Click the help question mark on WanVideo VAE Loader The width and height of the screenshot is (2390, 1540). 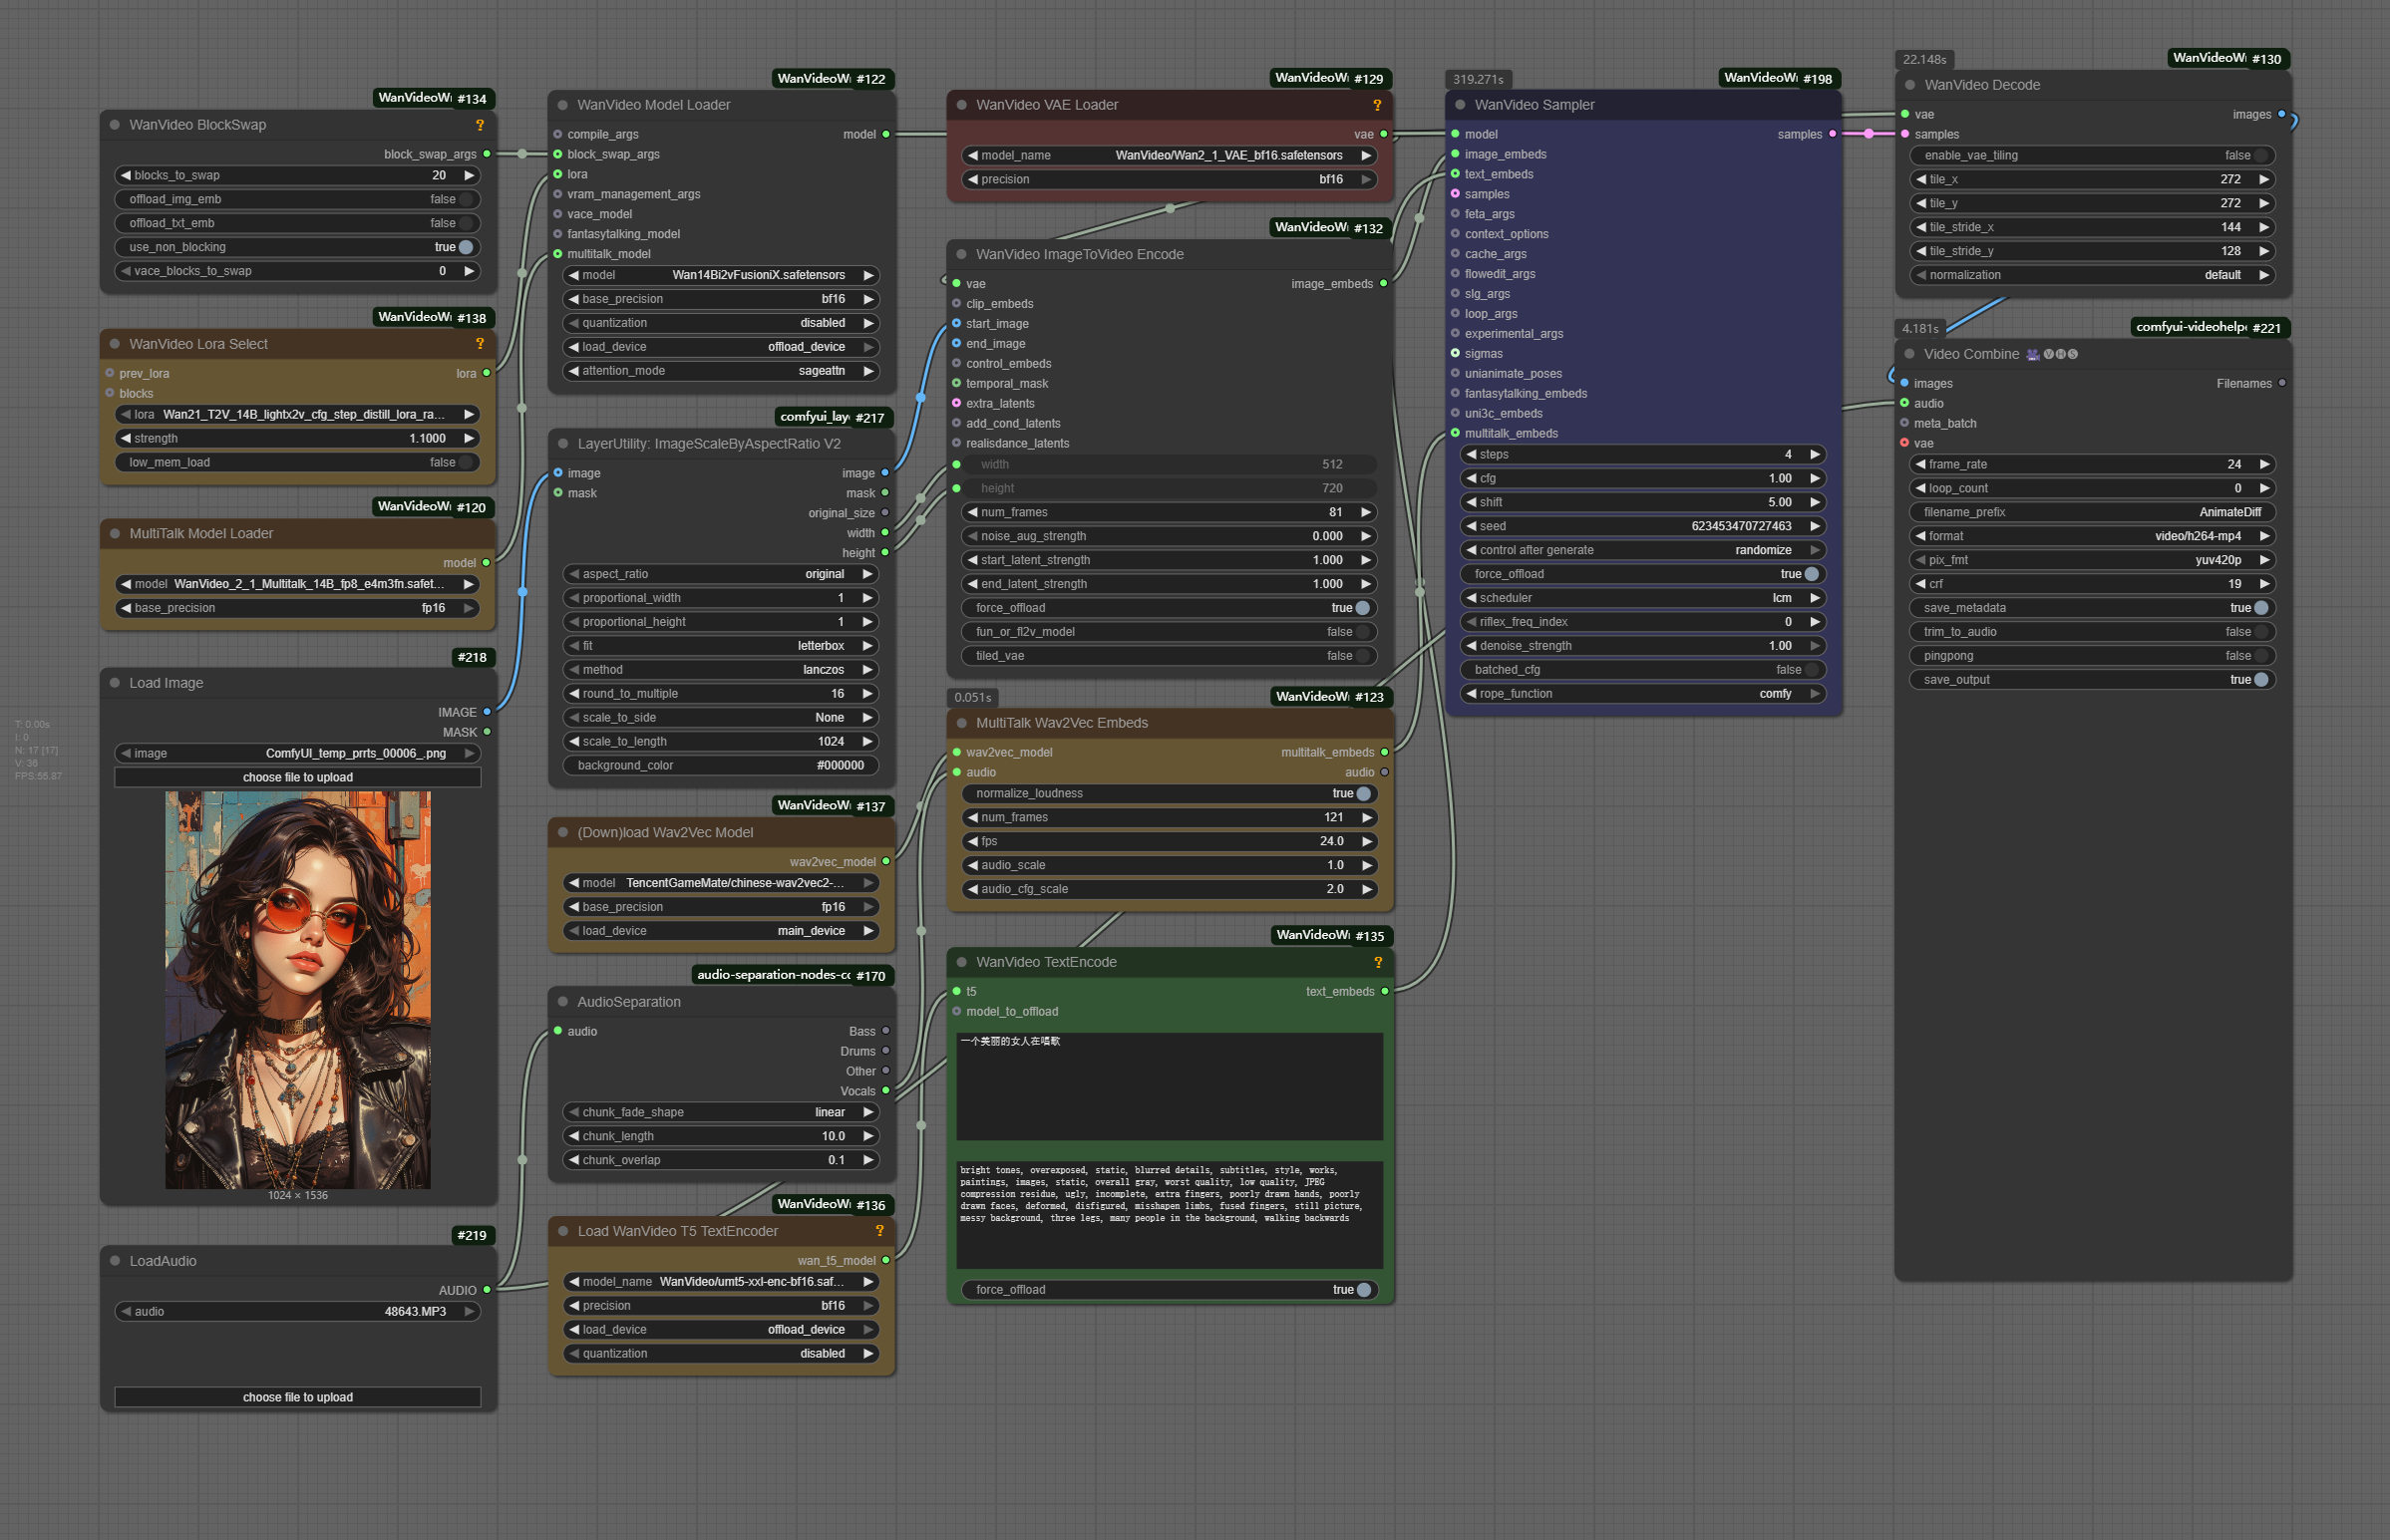(x=1377, y=105)
